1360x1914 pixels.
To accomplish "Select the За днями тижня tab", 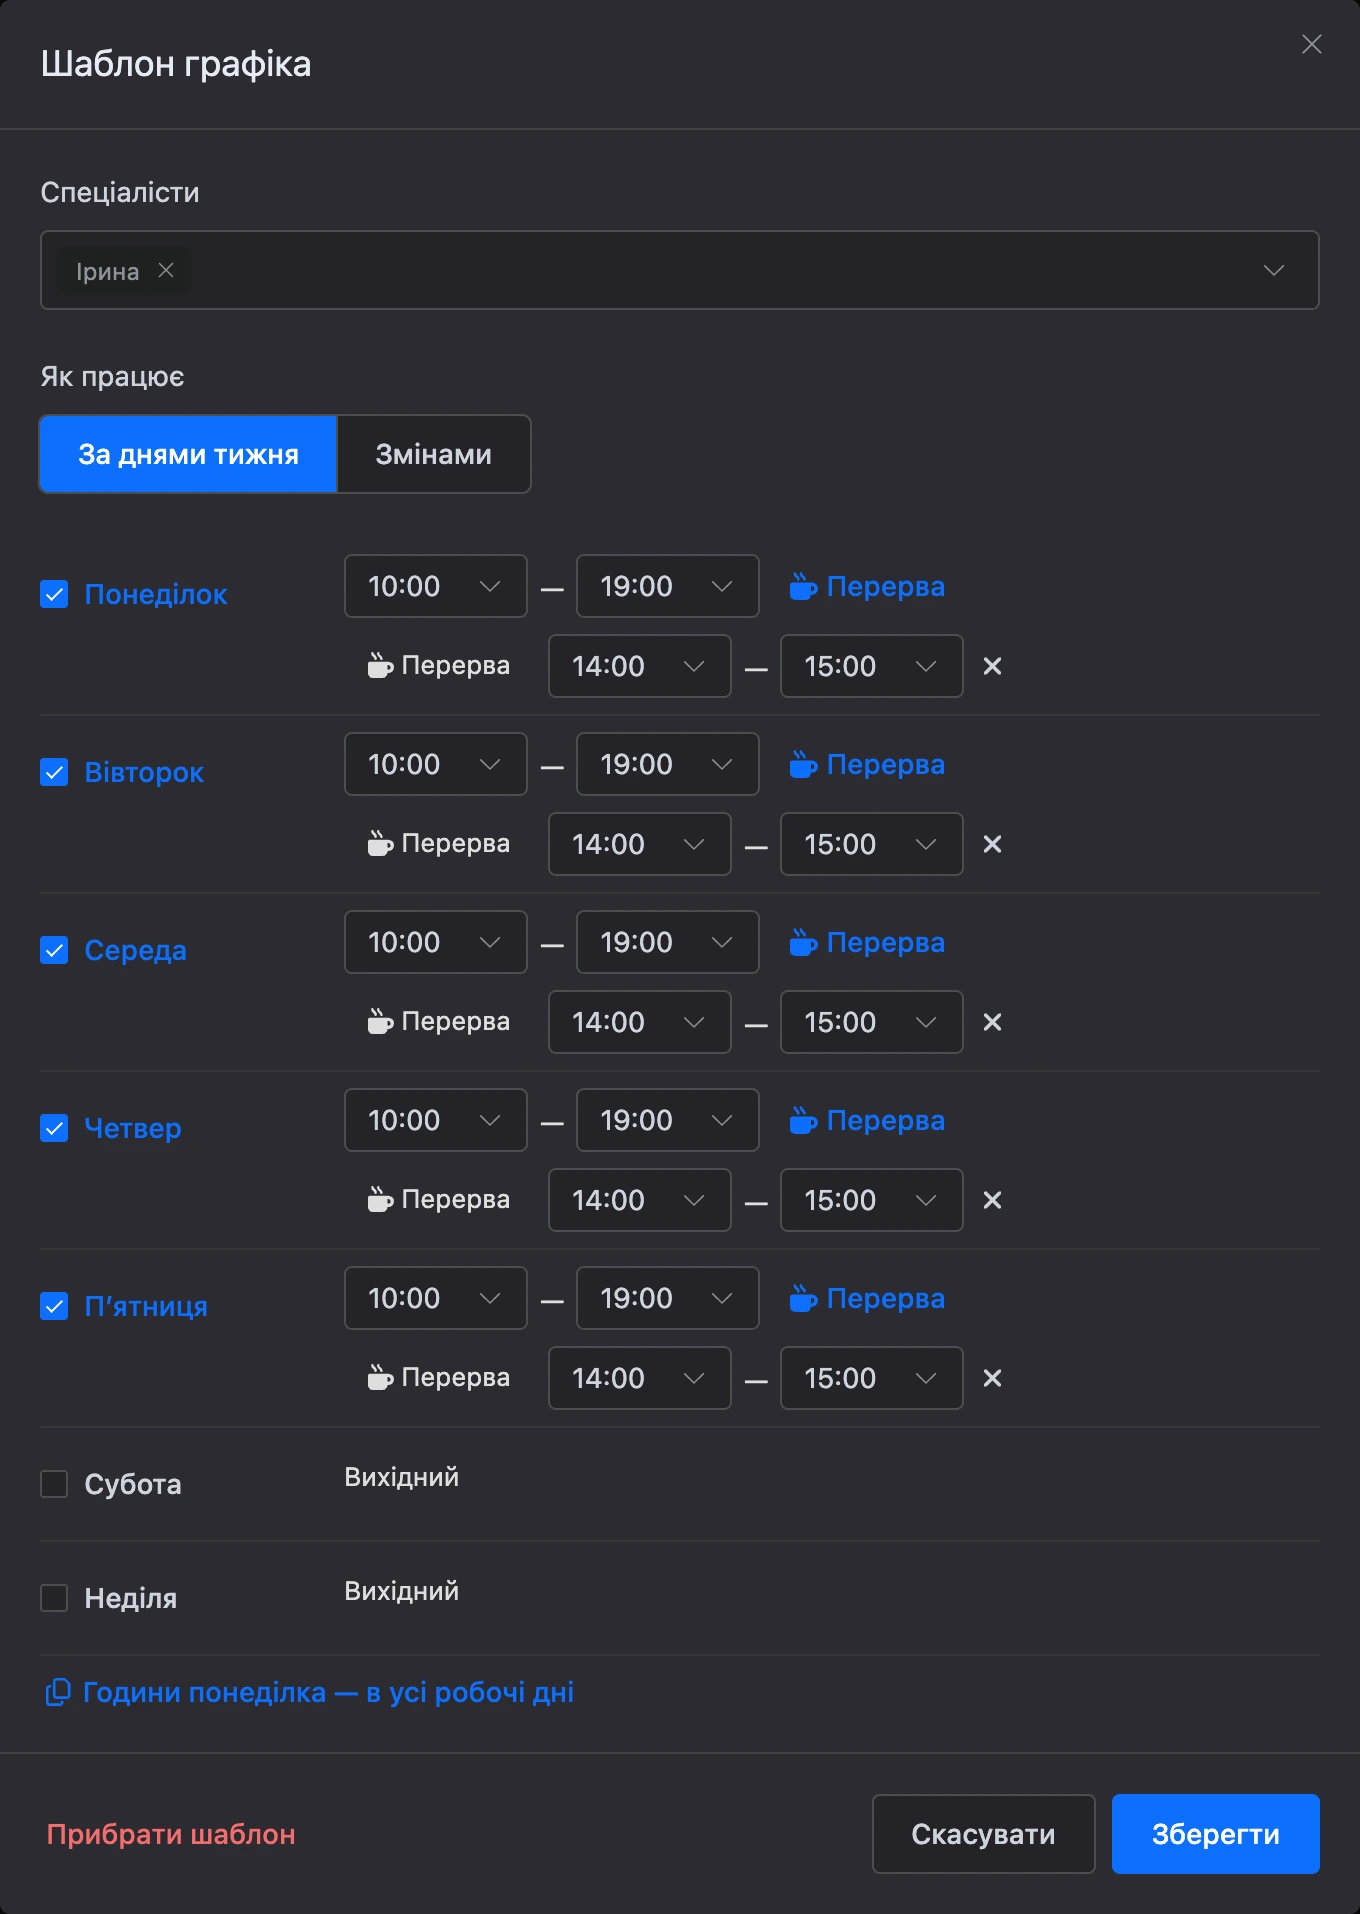I will [188, 454].
